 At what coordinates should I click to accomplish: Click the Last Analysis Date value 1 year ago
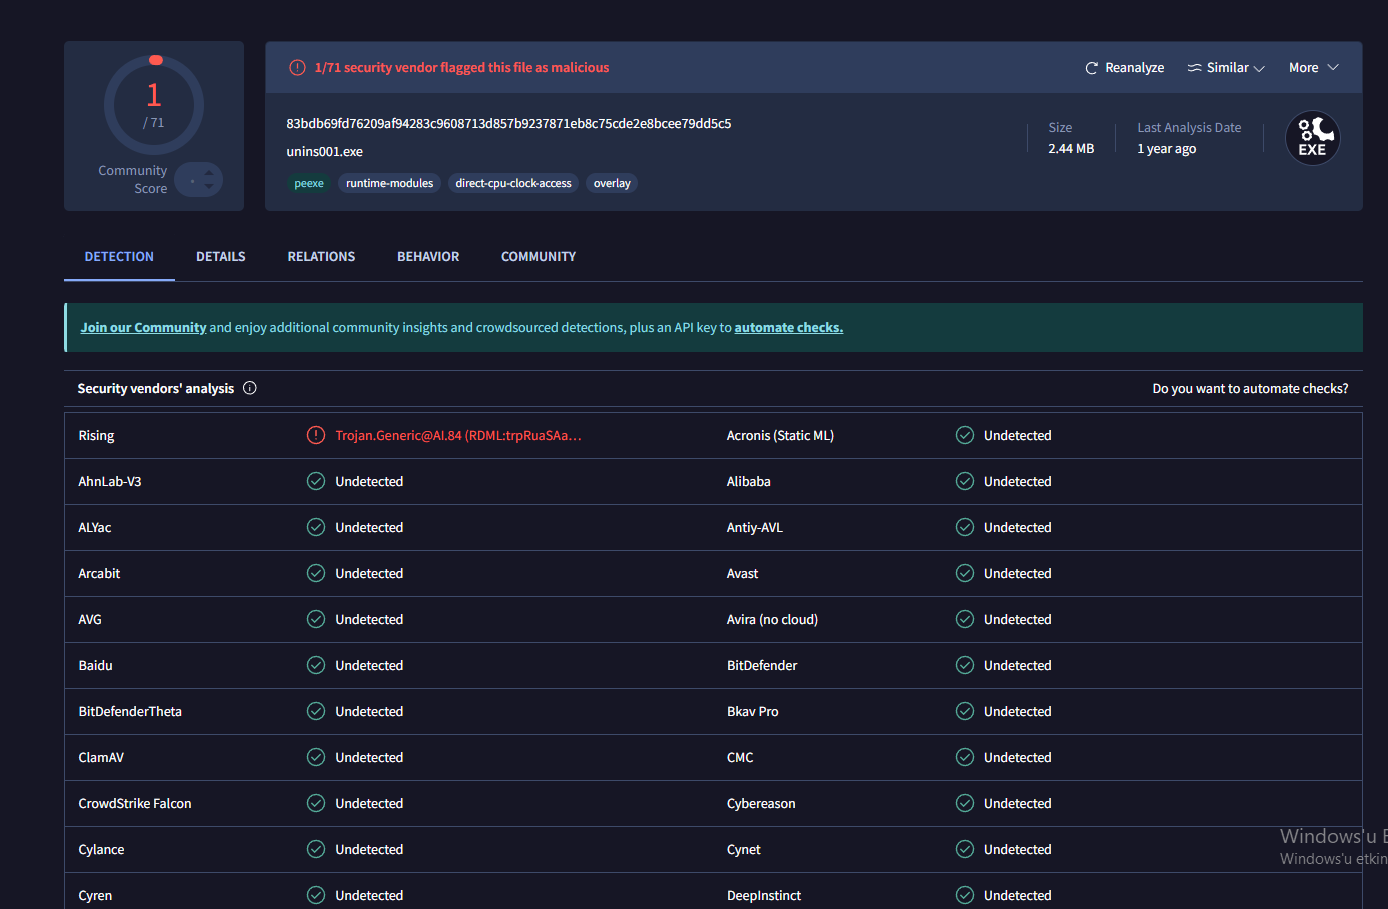[1167, 149]
